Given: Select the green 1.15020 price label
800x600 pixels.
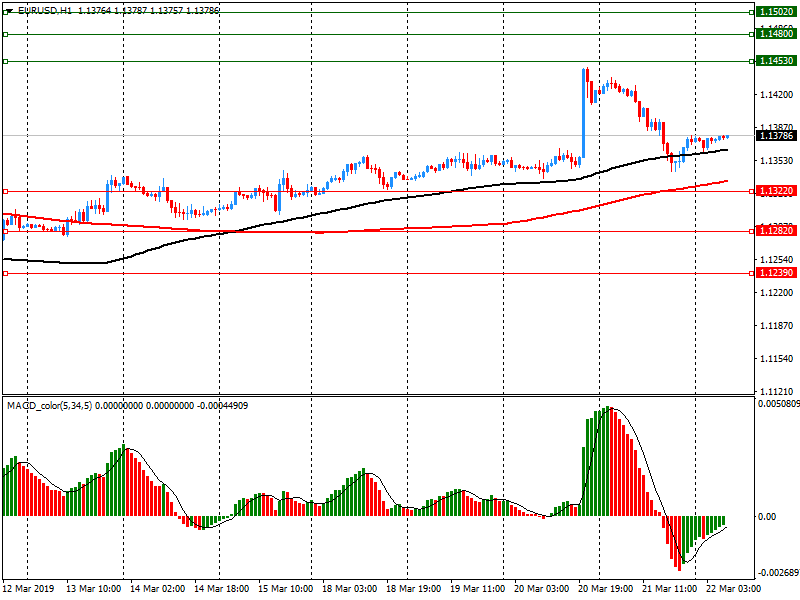Looking at the screenshot, I should pos(776,11).
